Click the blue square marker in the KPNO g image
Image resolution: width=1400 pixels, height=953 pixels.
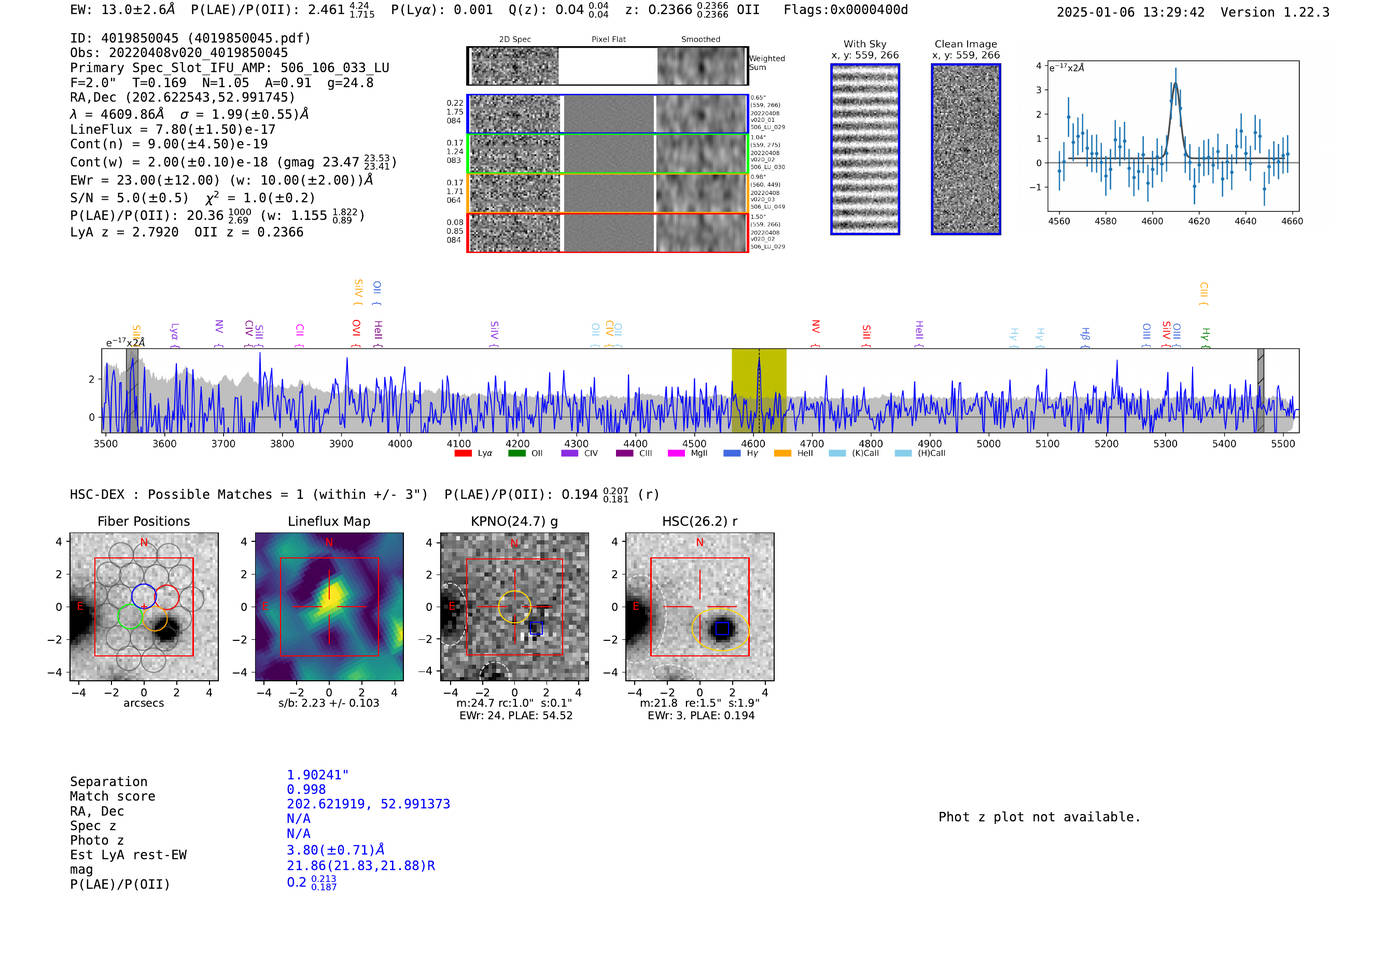[536, 628]
